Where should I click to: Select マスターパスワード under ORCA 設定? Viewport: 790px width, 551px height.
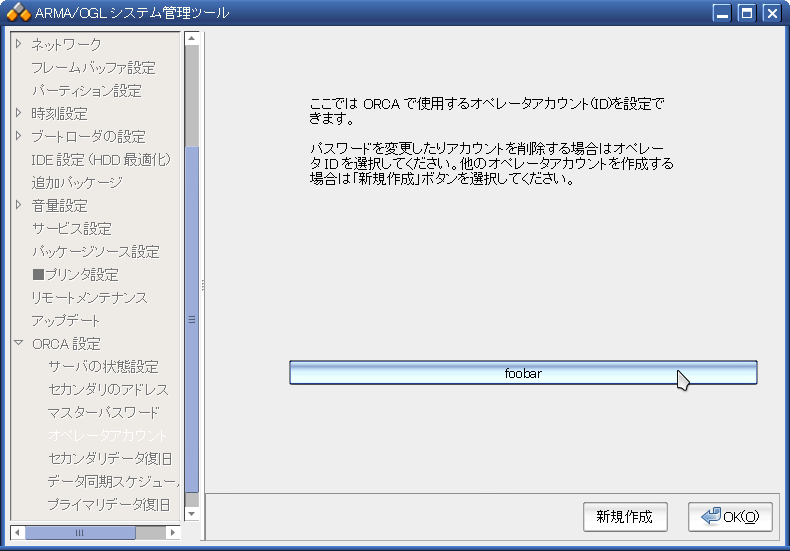pos(103,412)
